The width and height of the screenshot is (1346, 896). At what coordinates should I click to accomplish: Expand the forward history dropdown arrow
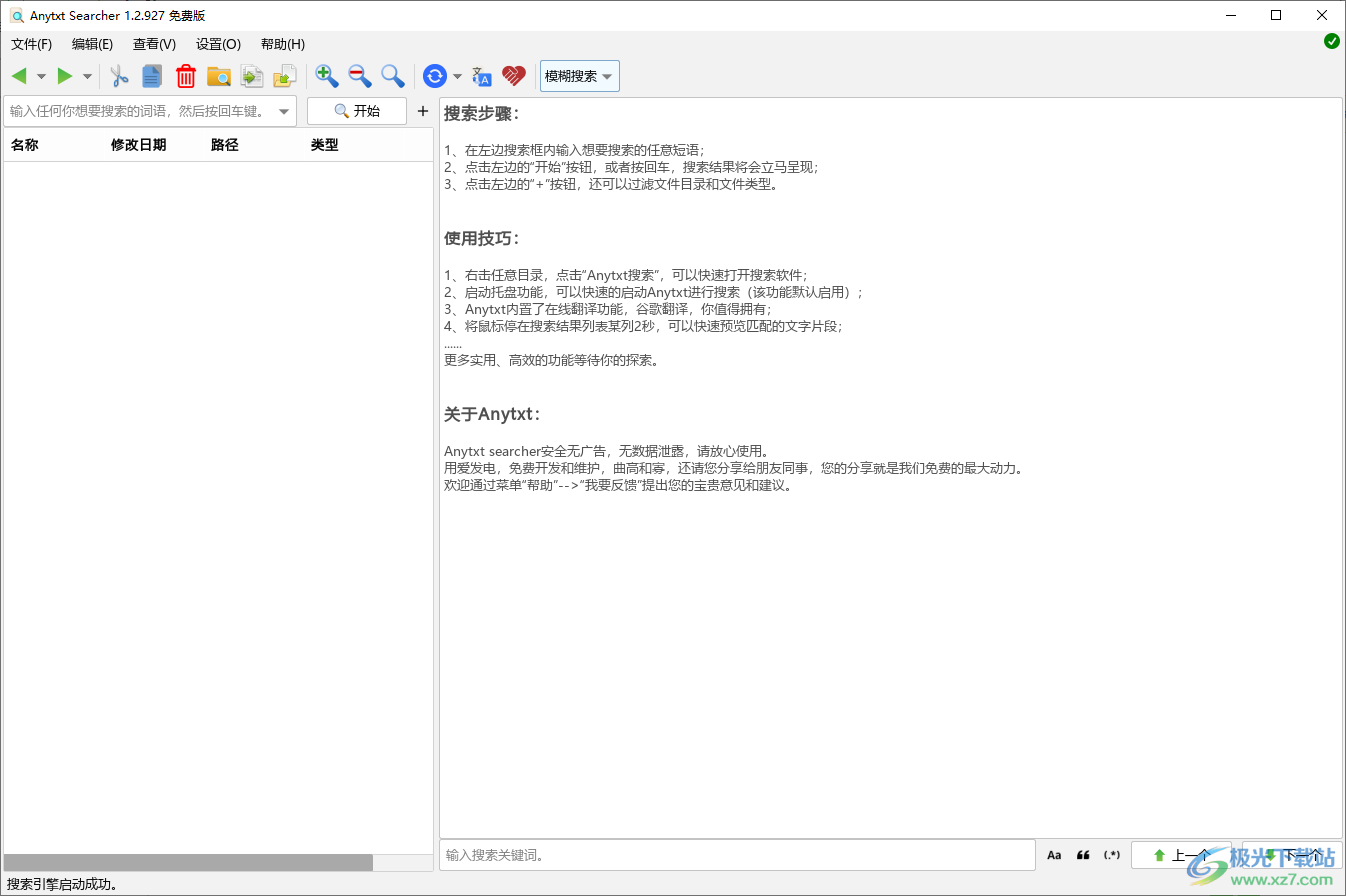pos(87,76)
